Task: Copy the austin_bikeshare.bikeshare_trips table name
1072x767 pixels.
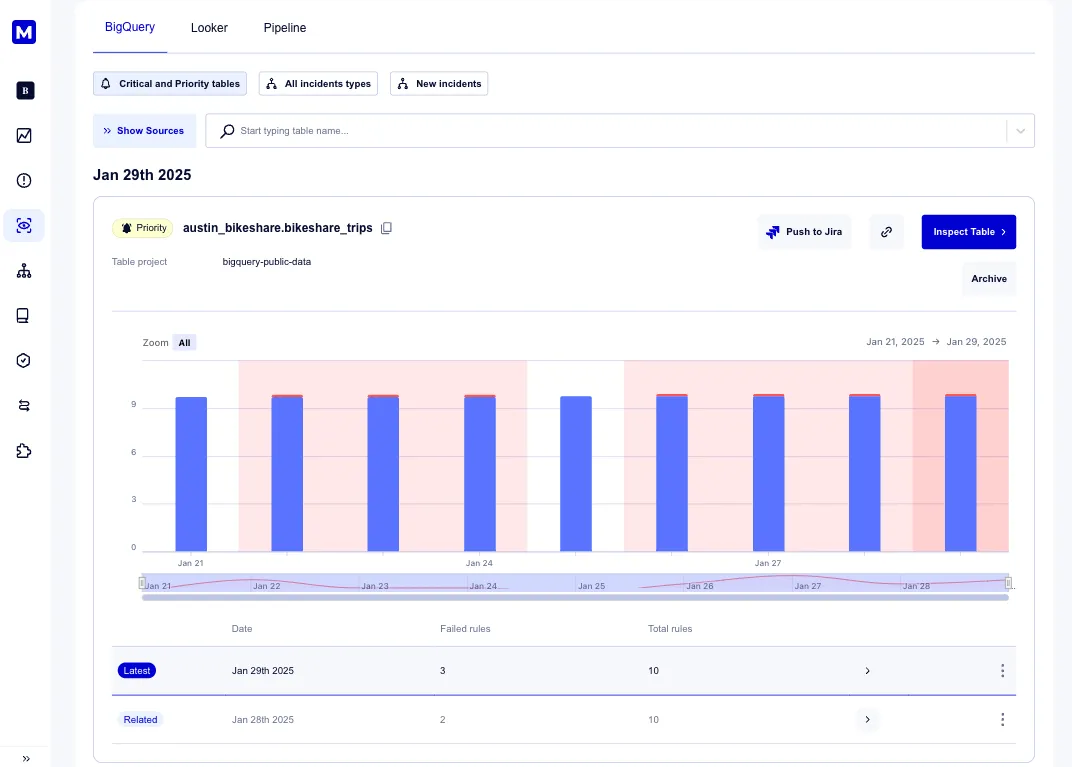Action: pos(387,228)
